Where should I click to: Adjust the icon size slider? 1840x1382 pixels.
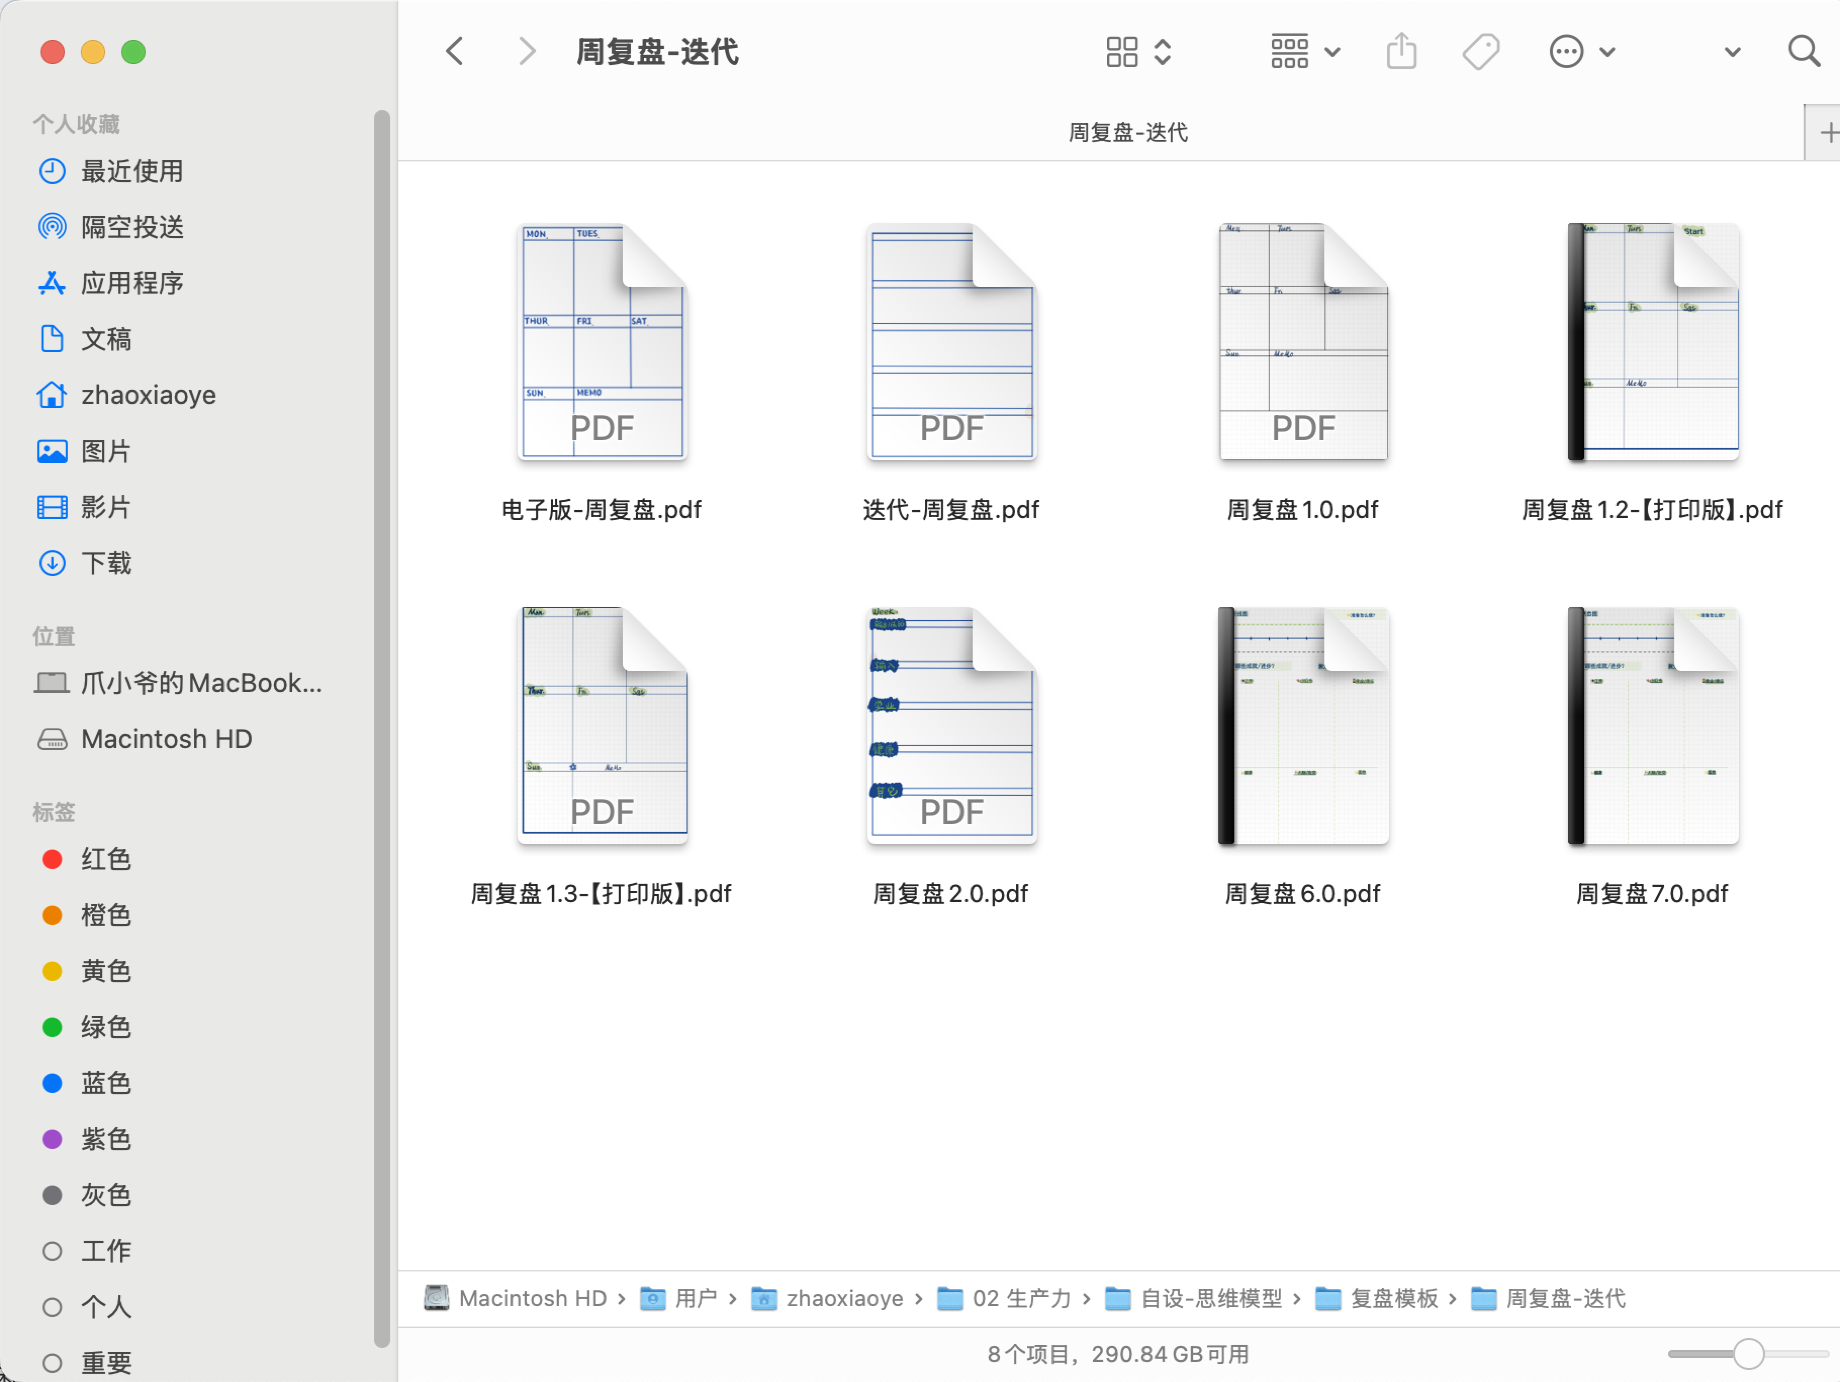[1748, 1354]
